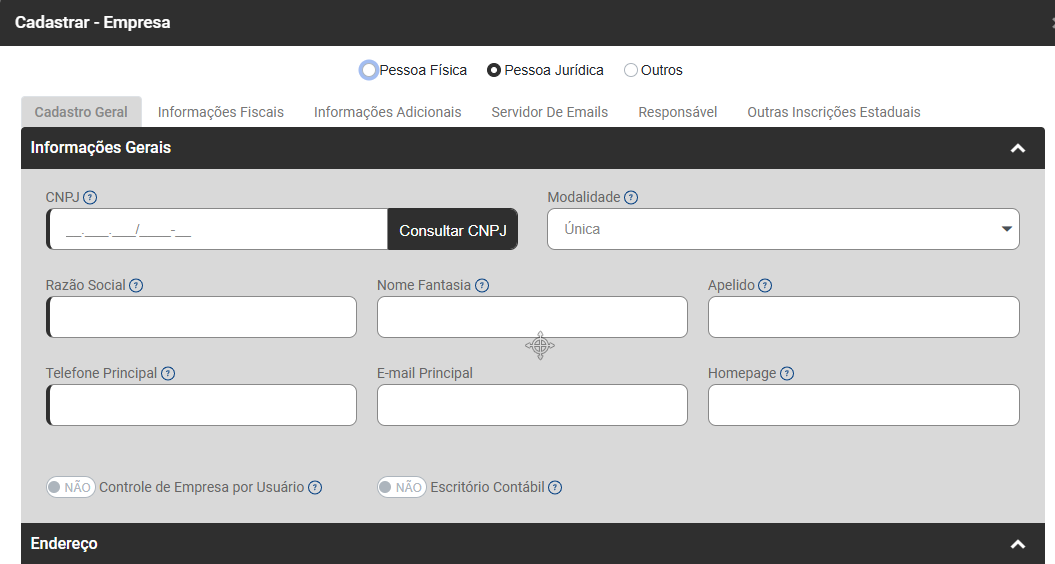Collapse the Informações Gerais section
The width and height of the screenshot is (1055, 564).
tap(1018, 148)
